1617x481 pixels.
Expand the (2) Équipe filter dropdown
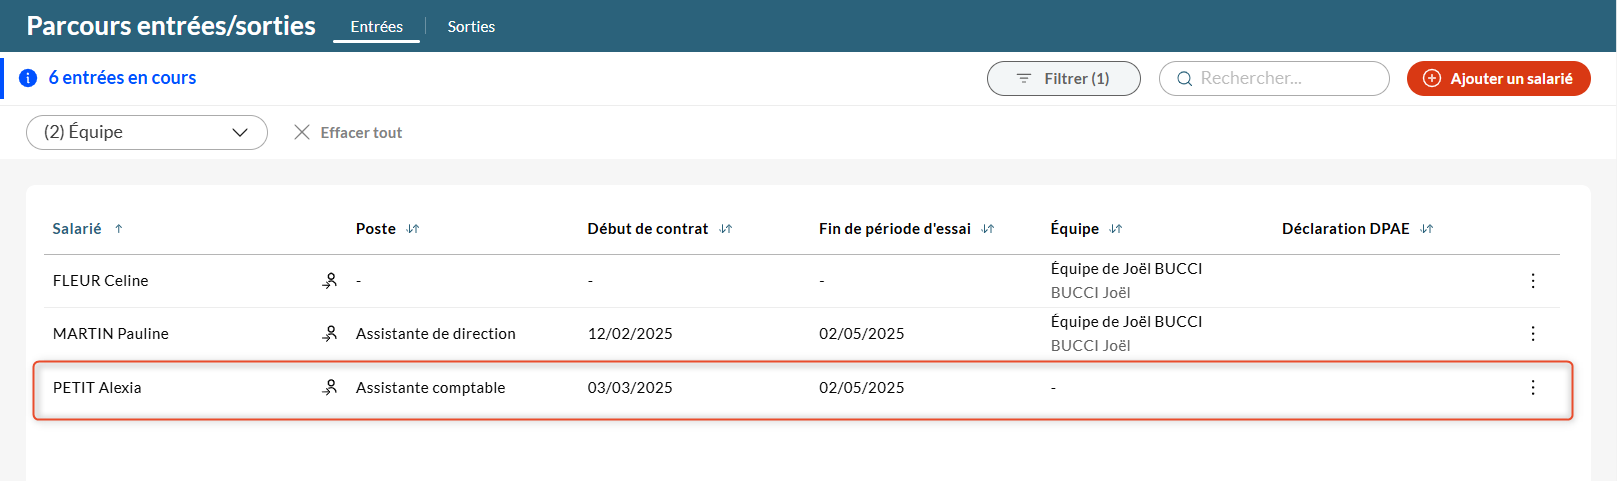point(147,132)
